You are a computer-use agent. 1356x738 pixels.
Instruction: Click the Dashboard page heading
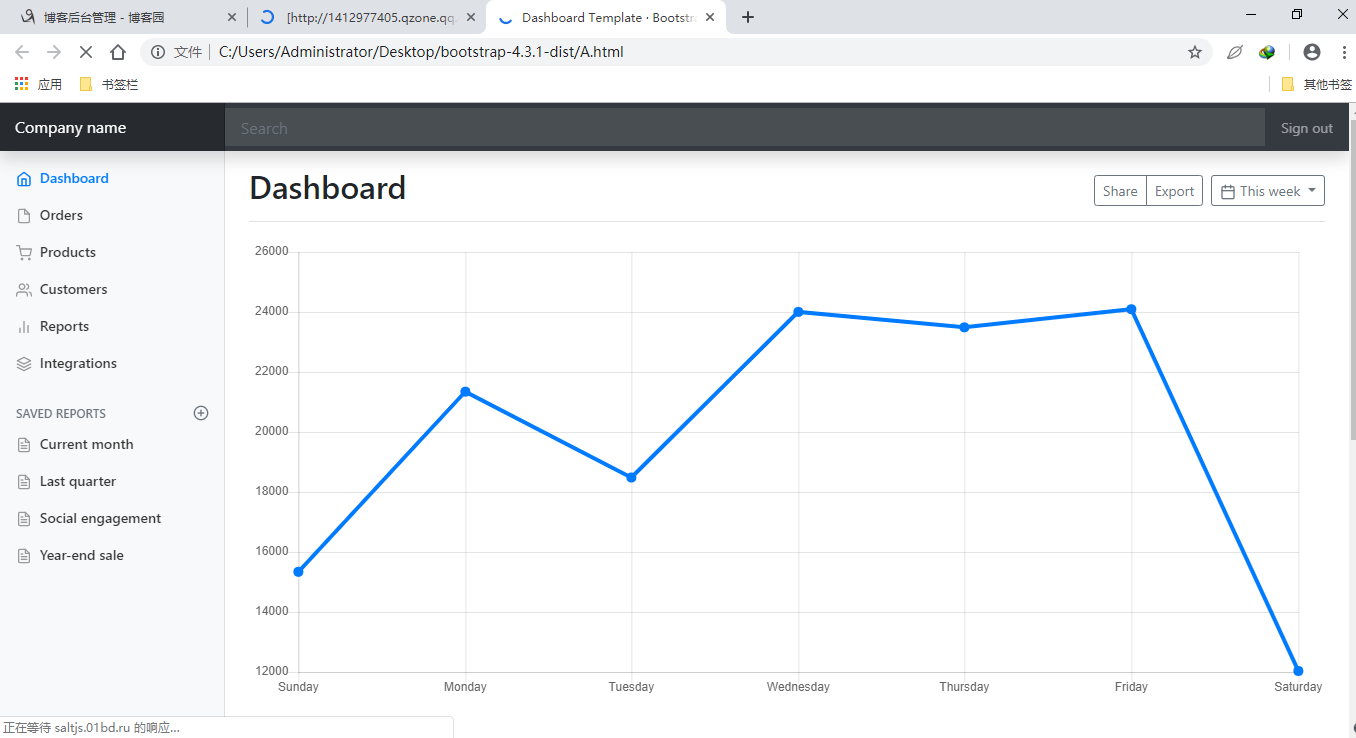pyautogui.click(x=328, y=188)
